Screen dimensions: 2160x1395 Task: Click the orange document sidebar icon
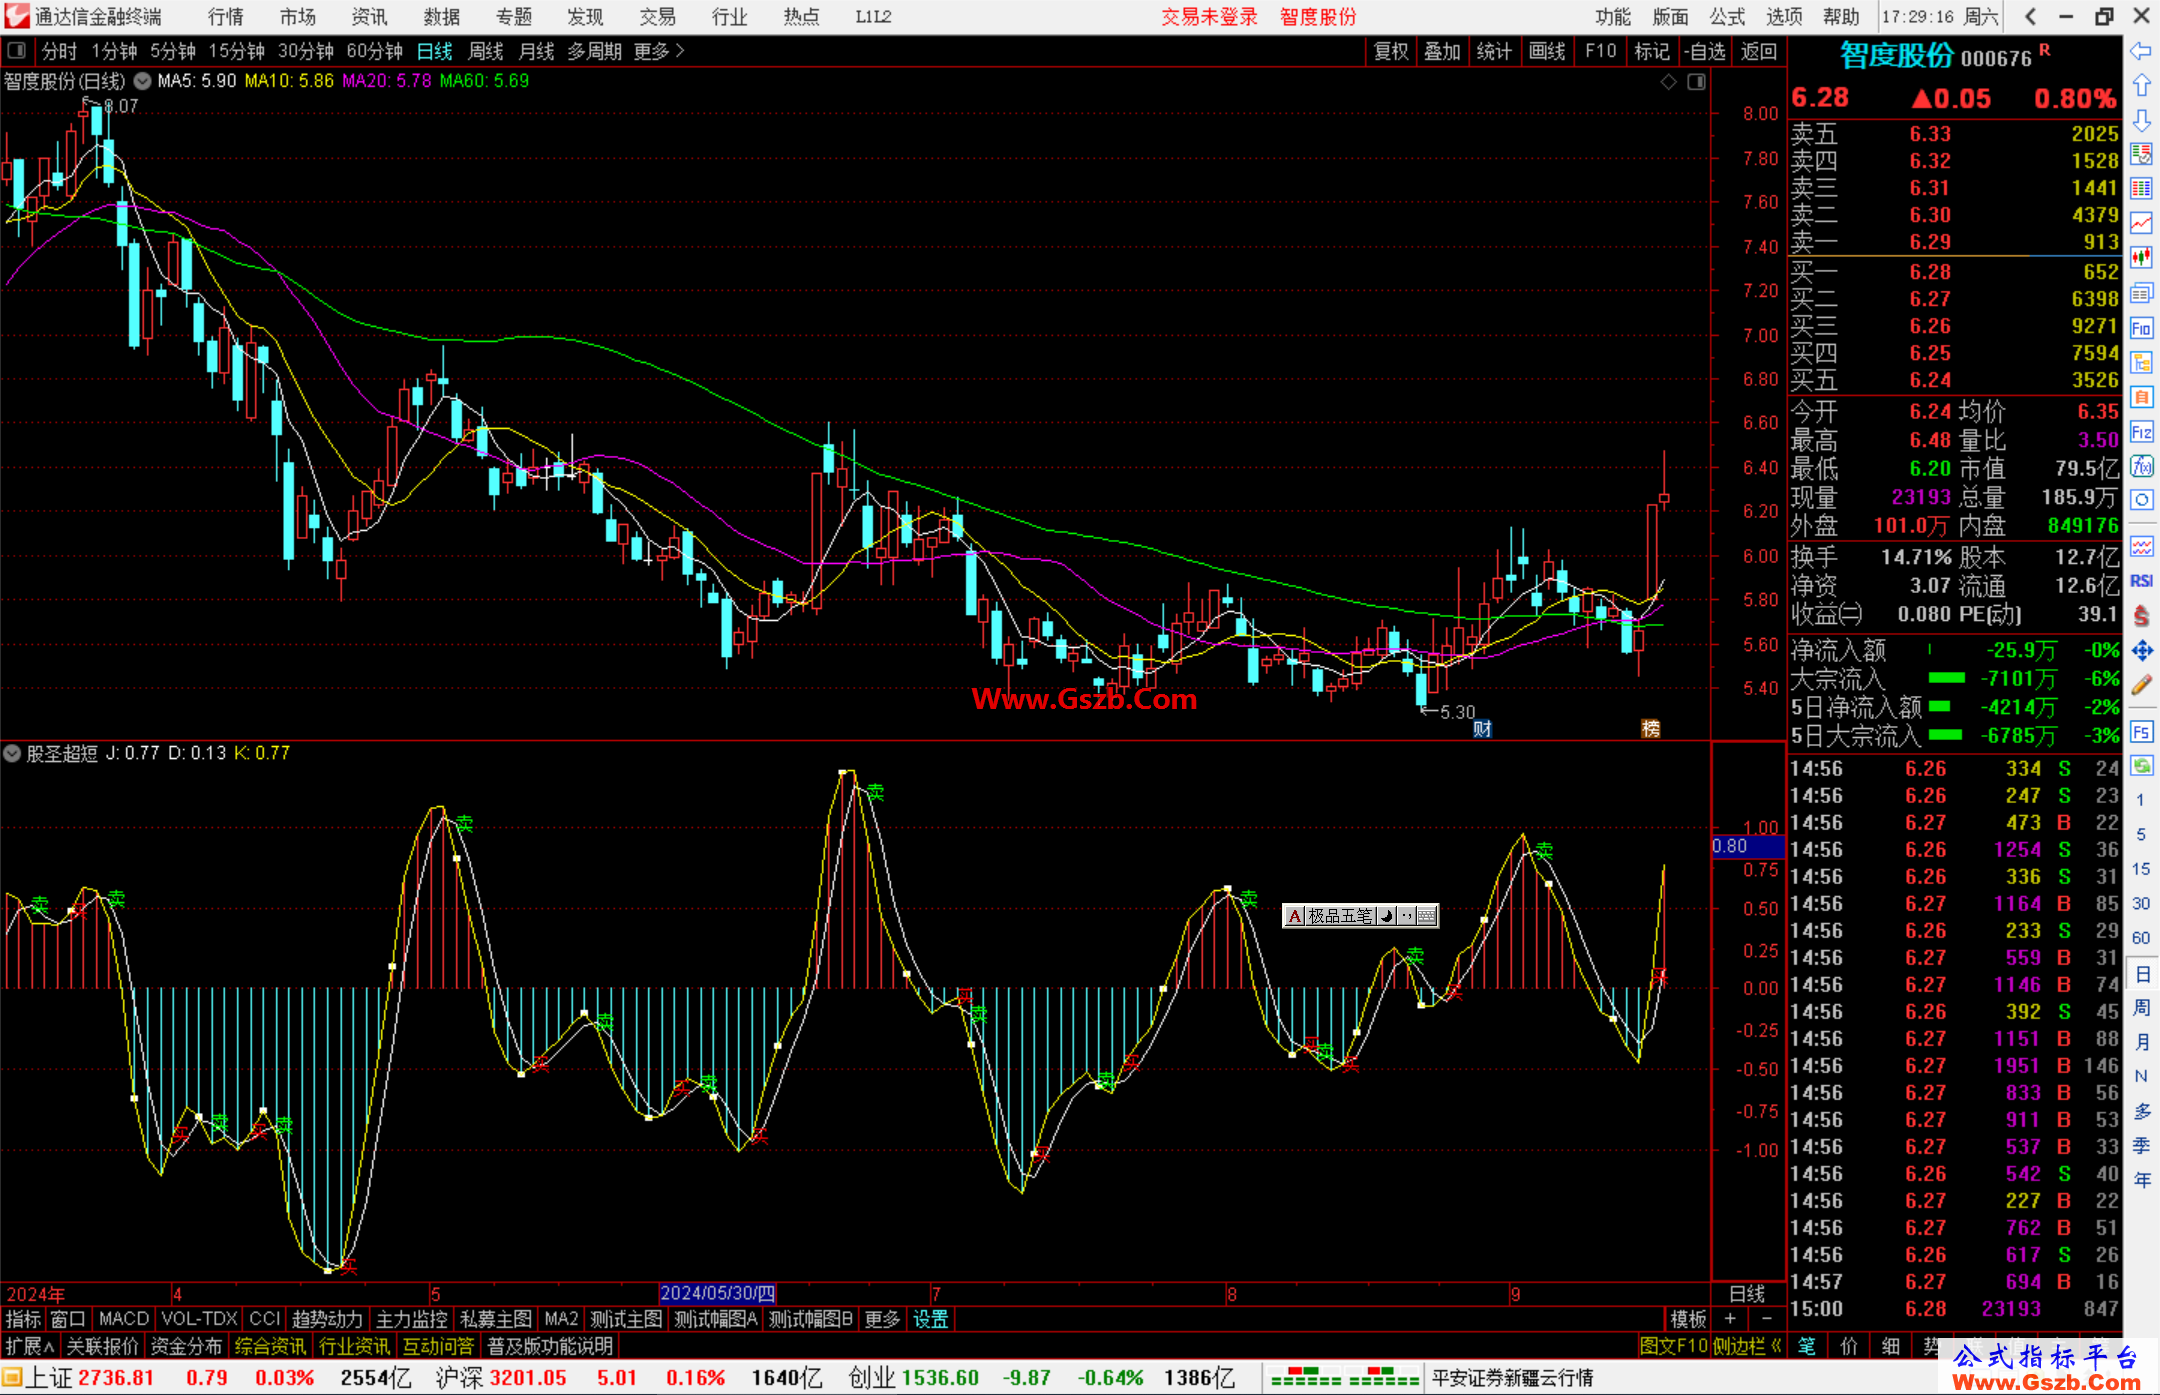2141,397
